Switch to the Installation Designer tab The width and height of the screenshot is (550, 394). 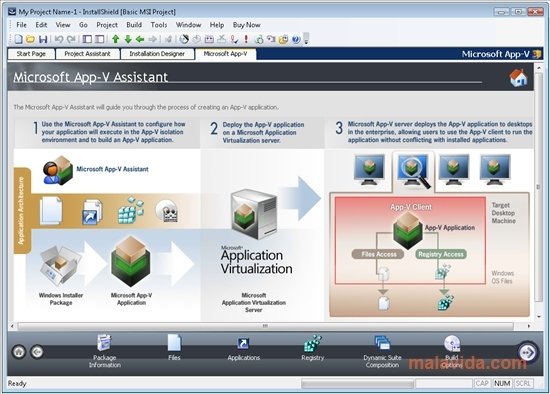click(157, 54)
